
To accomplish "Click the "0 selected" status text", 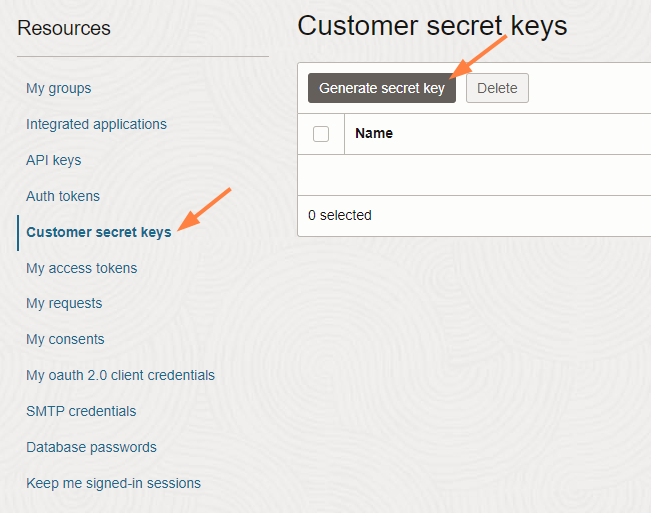I will click(340, 215).
